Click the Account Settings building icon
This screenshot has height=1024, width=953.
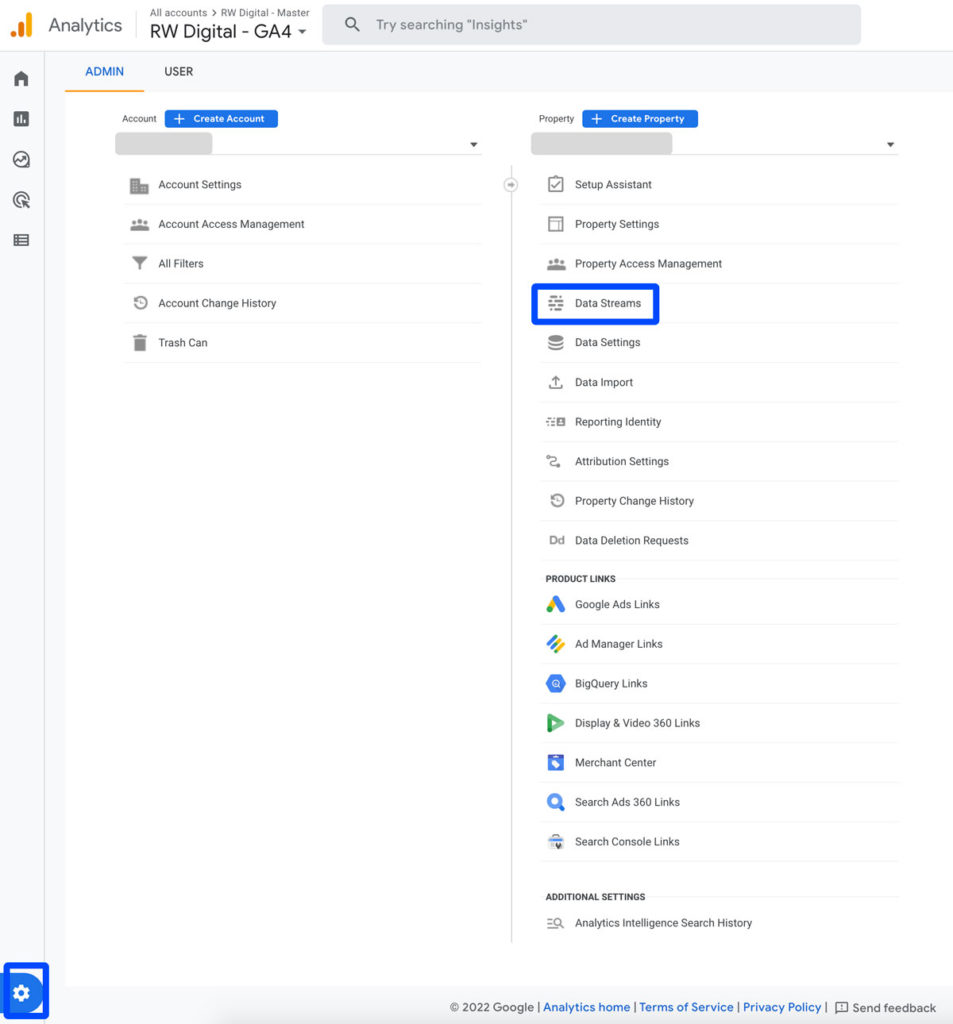click(139, 185)
